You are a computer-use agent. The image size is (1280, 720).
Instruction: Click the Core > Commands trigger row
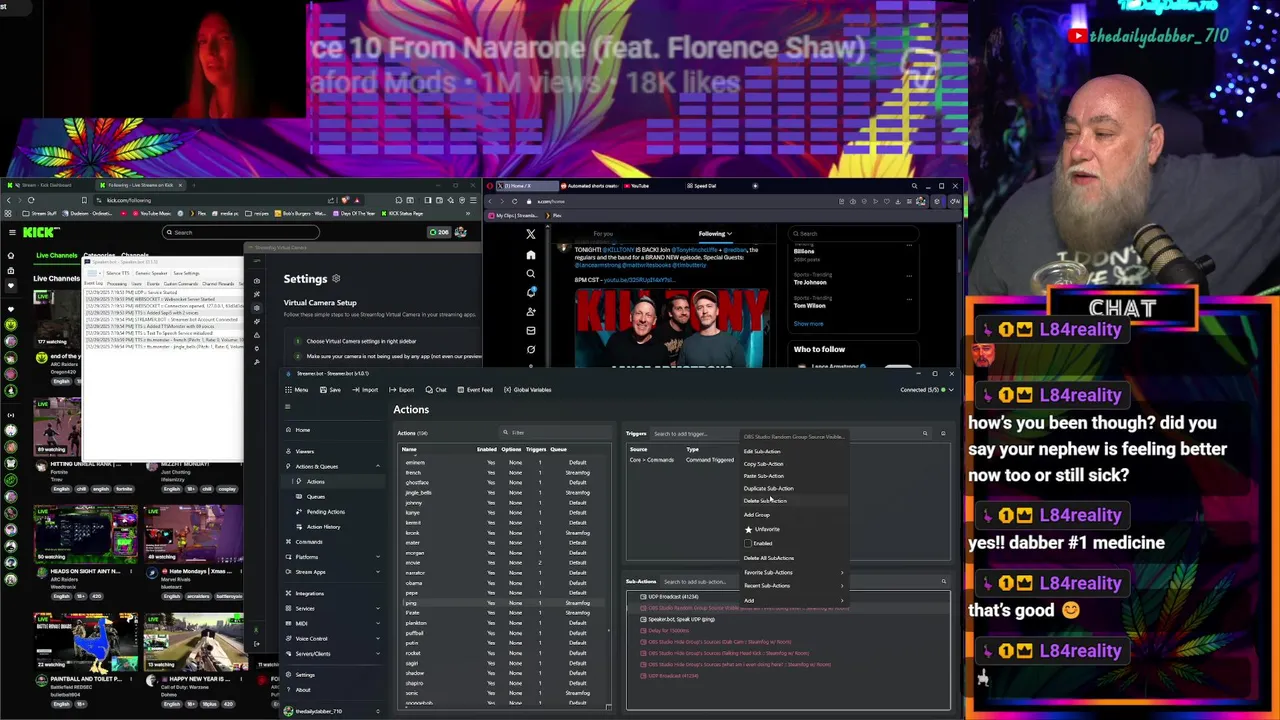pyautogui.click(x=684, y=460)
